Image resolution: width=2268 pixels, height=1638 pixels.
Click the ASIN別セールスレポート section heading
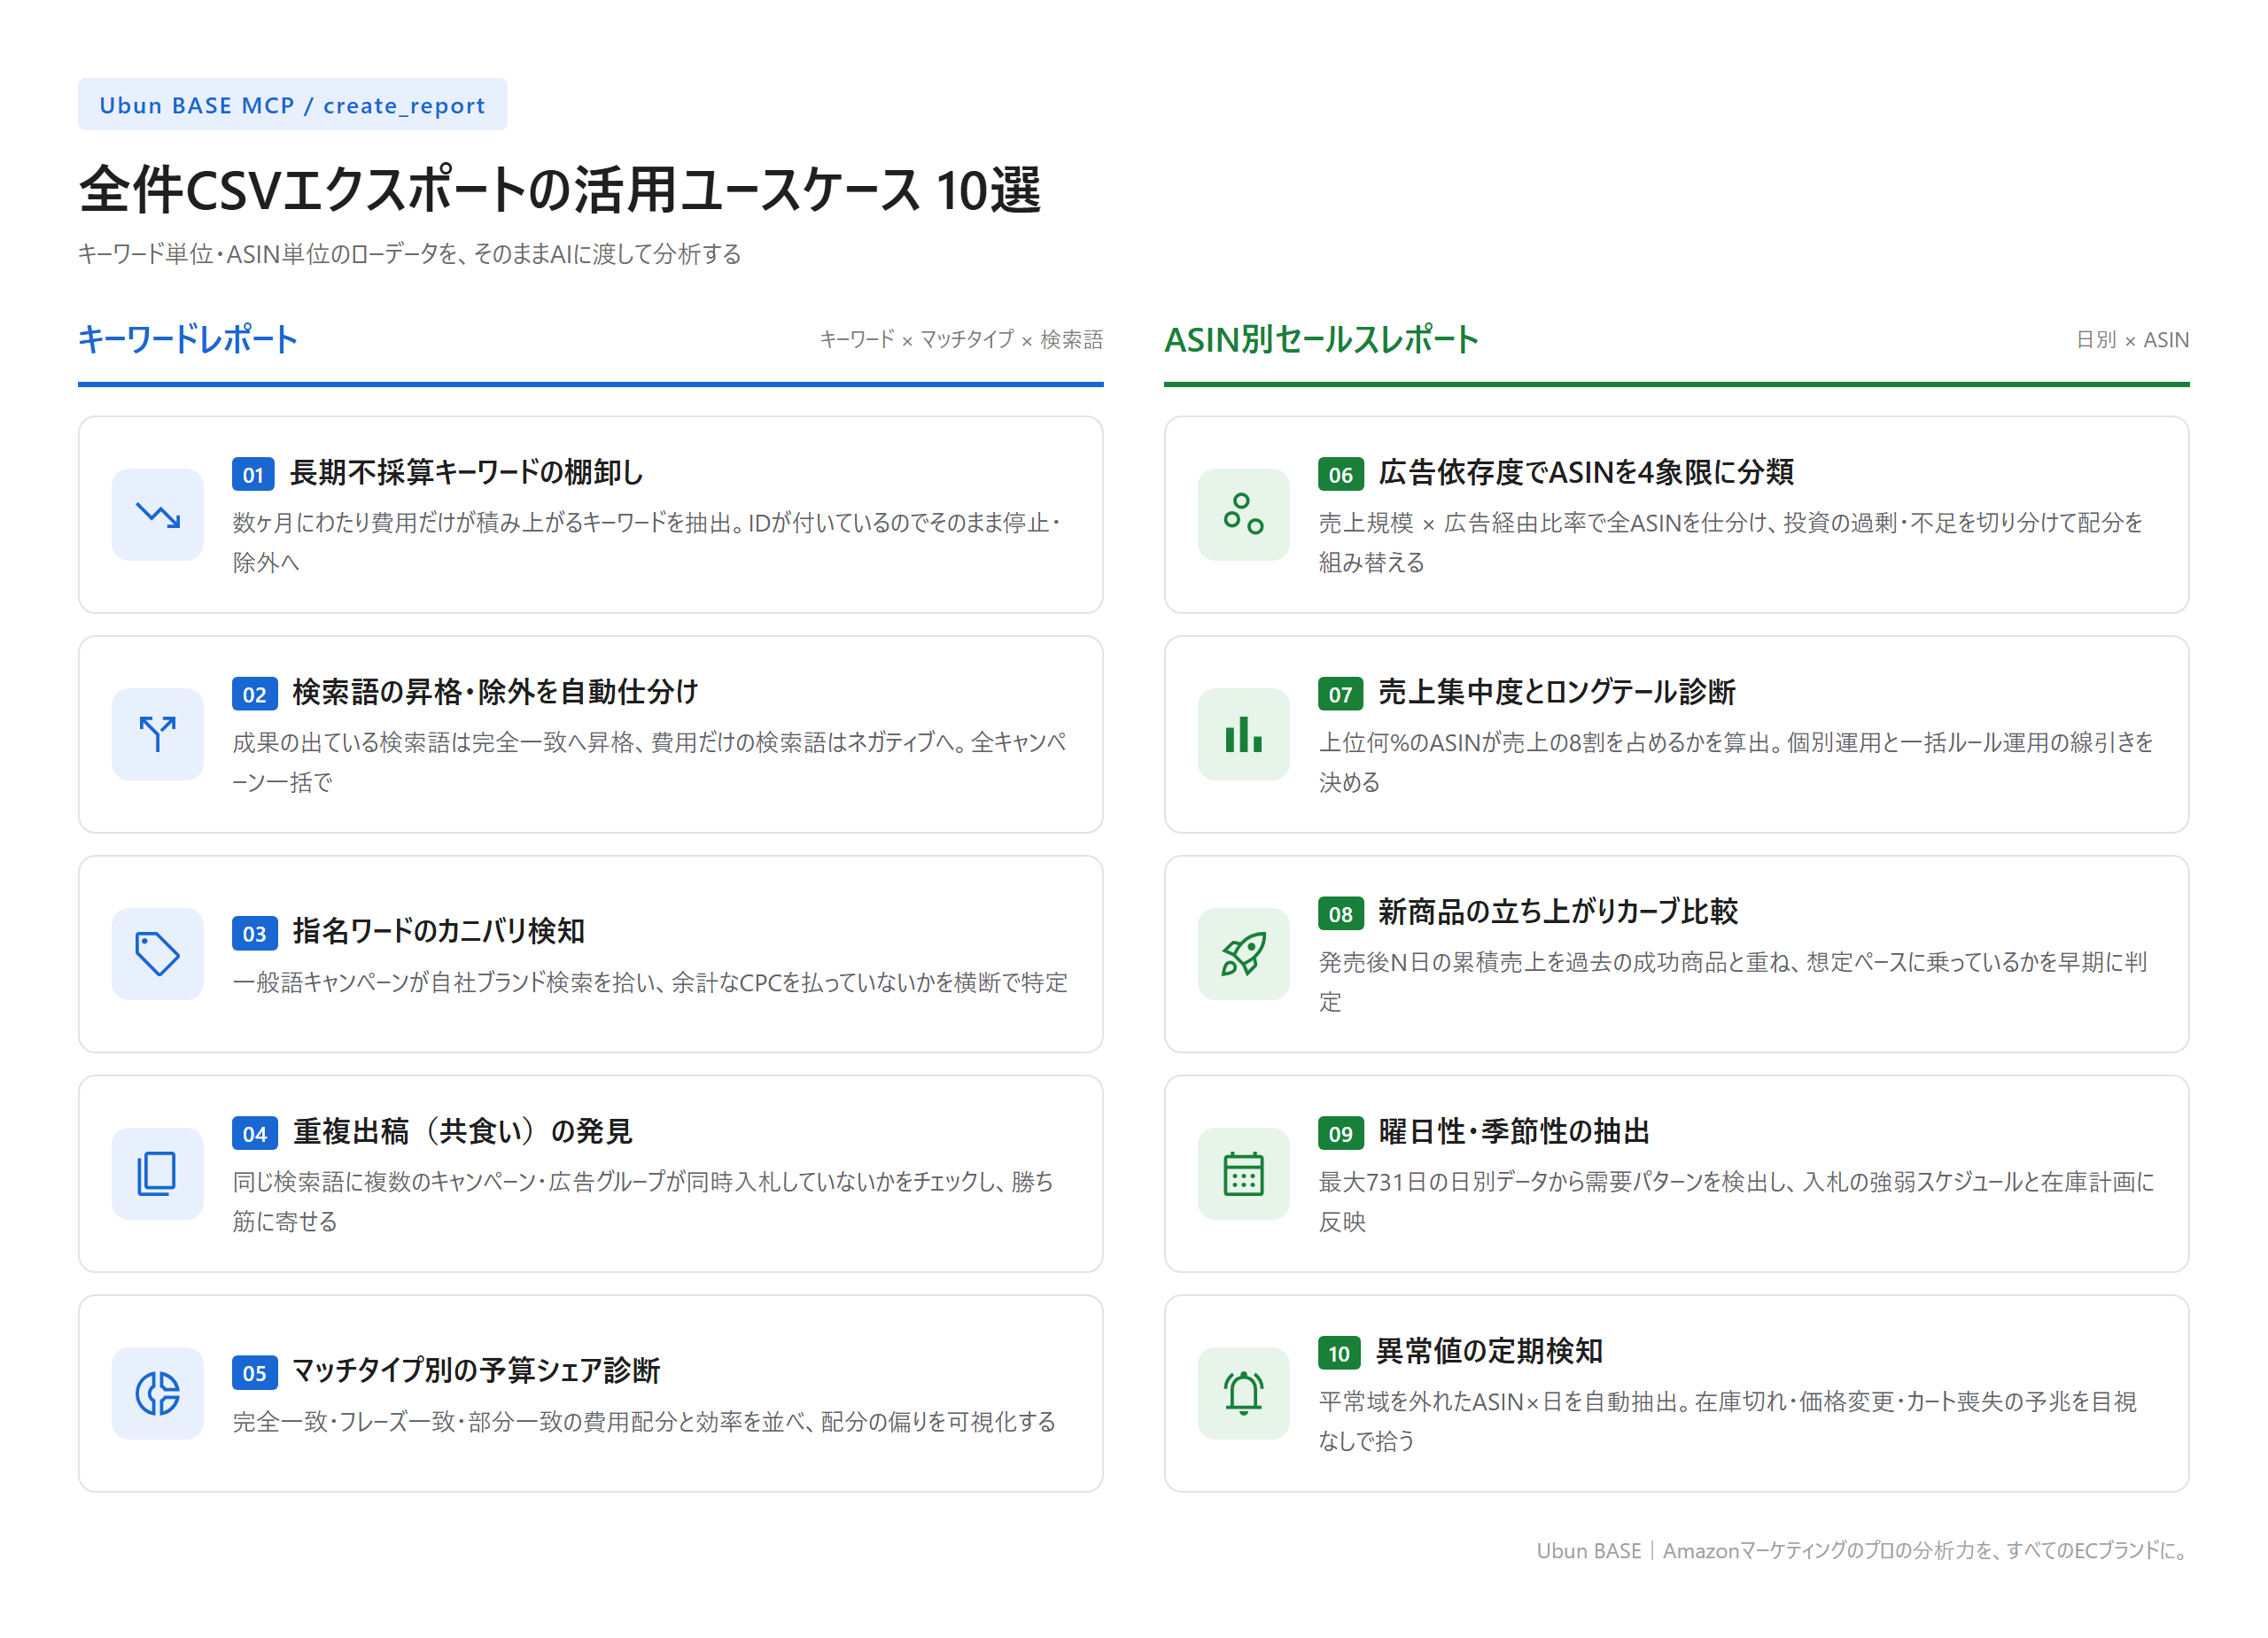(1321, 340)
